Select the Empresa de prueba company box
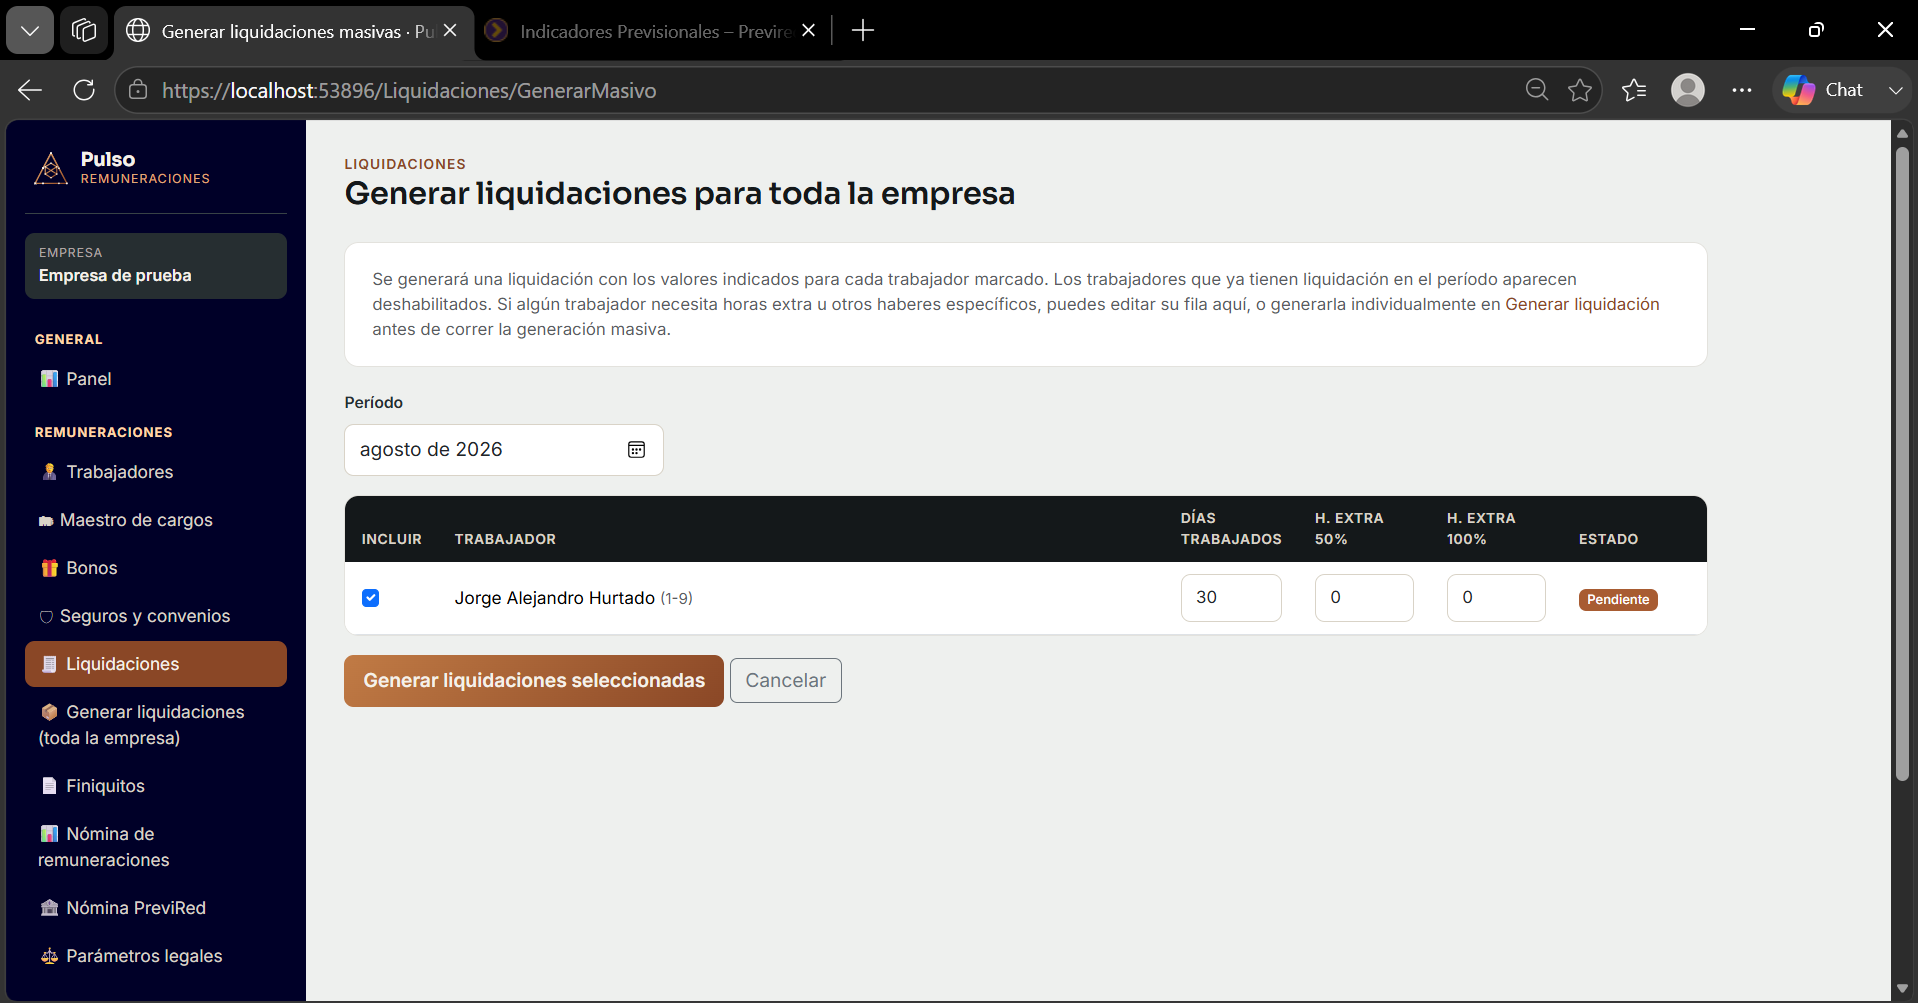The image size is (1918, 1003). point(156,266)
